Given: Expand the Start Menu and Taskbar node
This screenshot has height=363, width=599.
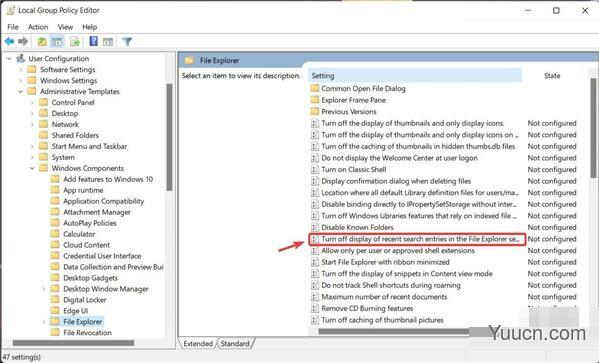Looking at the screenshot, I should pos(32,146).
